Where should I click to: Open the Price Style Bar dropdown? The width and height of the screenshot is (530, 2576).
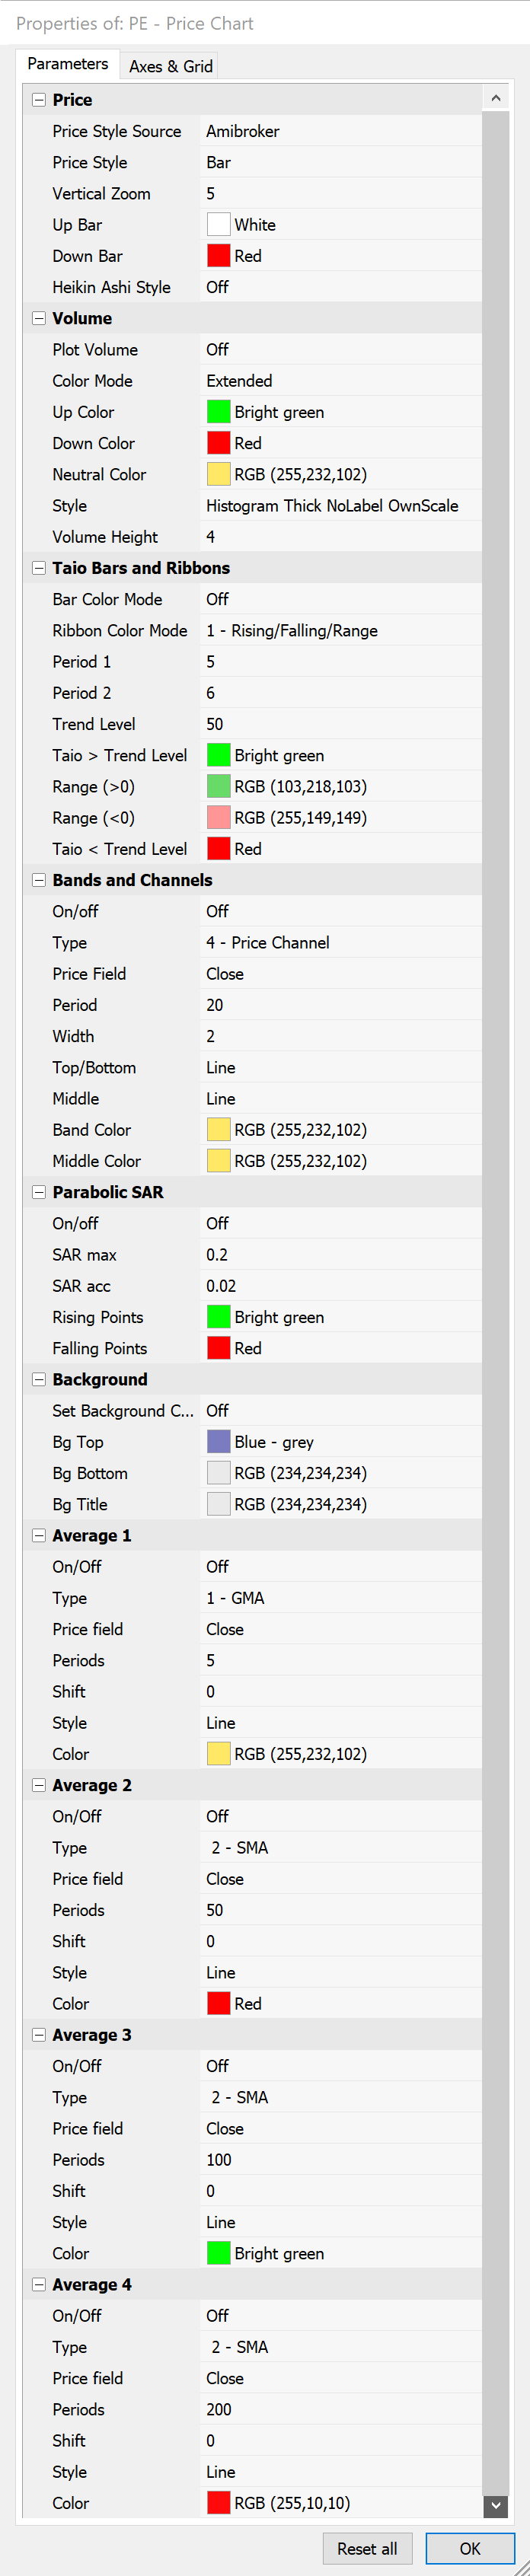point(340,162)
